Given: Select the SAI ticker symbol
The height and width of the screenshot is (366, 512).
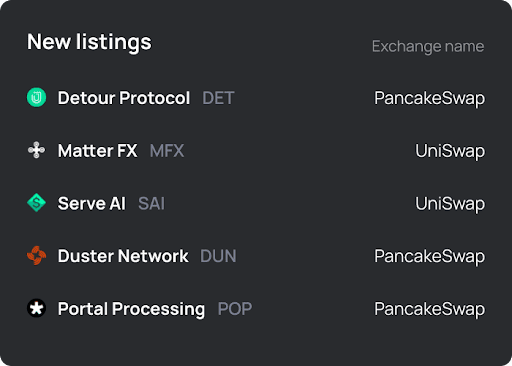Looking at the screenshot, I should [x=151, y=203].
